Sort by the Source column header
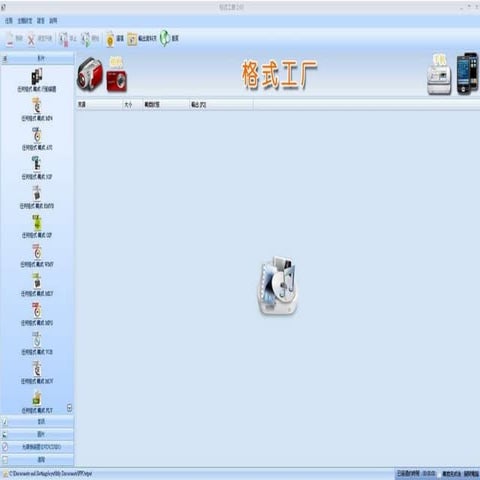Screen dimensions: 480x480 click(x=99, y=105)
